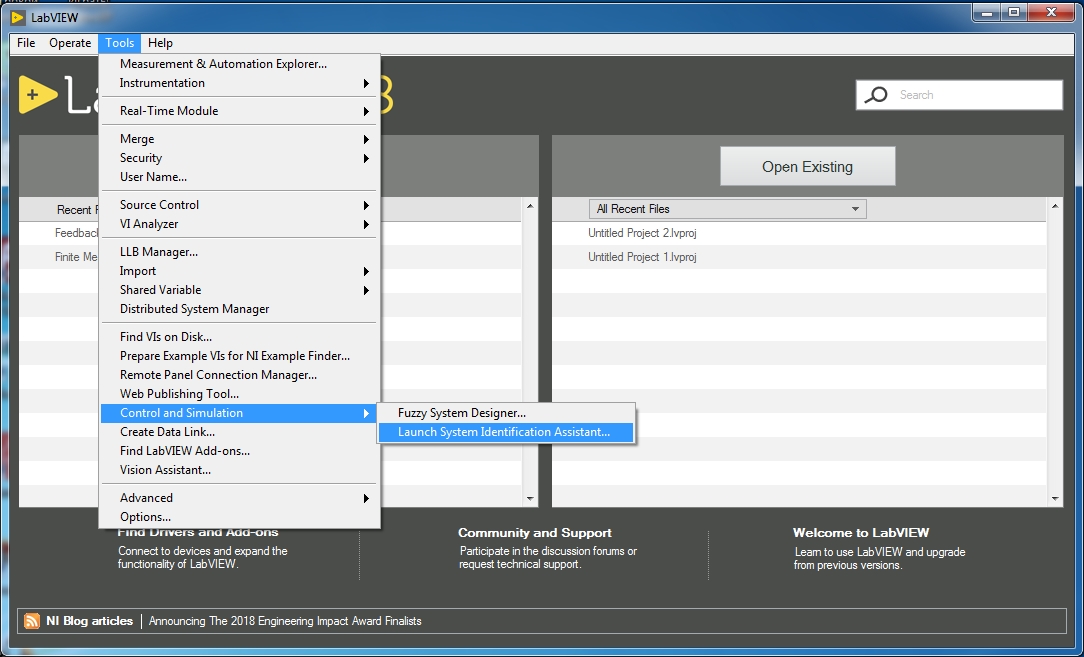The width and height of the screenshot is (1084, 657).
Task: Expand the Real-Time Module submenu
Action: pos(239,111)
